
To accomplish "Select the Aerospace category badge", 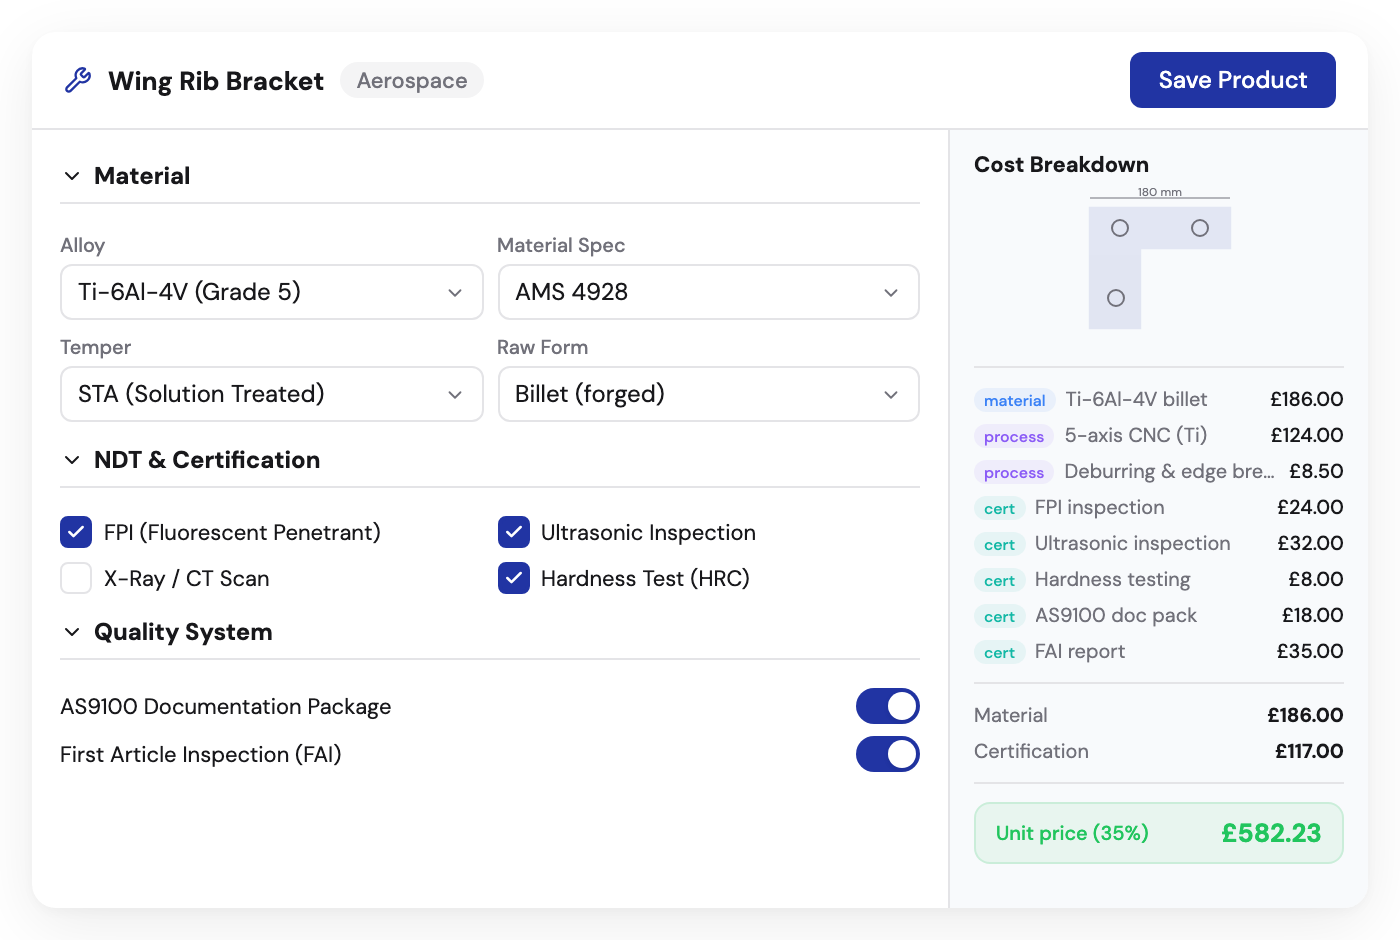I will (411, 80).
